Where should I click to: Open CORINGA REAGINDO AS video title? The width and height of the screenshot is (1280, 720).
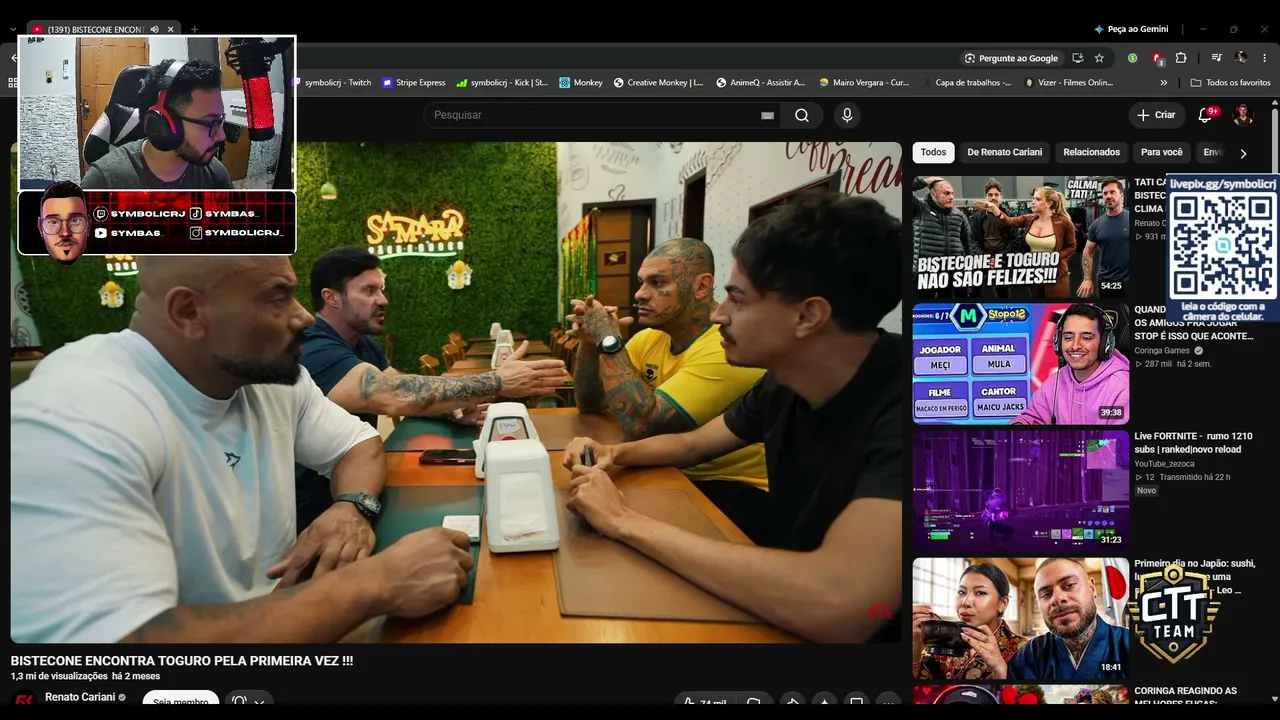pyautogui.click(x=1185, y=697)
